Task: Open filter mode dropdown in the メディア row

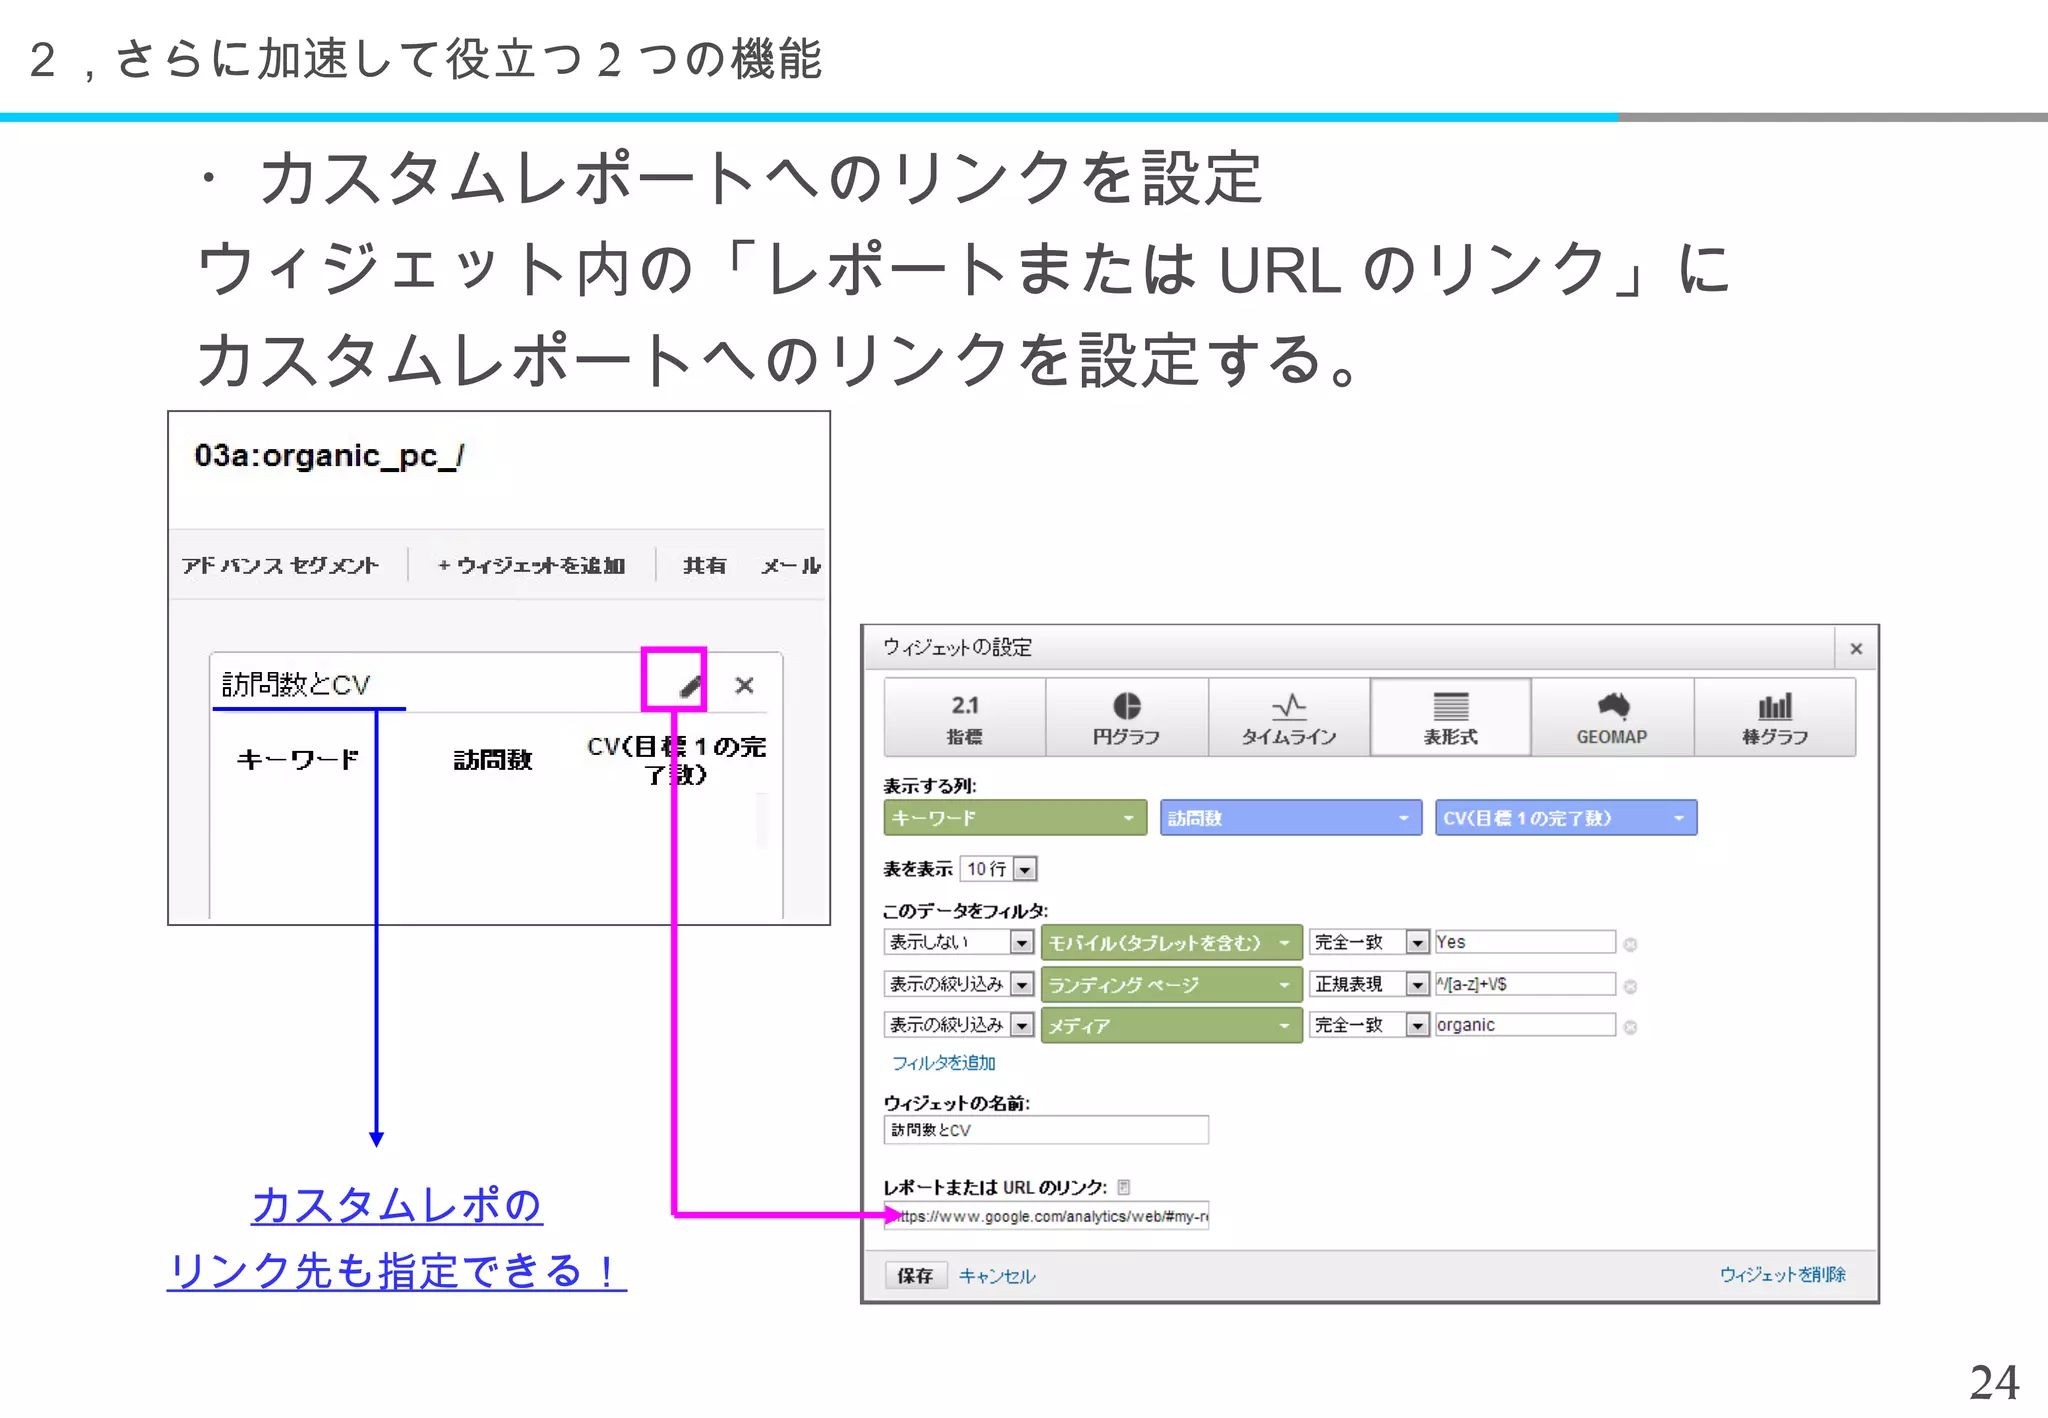Action: click(958, 1025)
